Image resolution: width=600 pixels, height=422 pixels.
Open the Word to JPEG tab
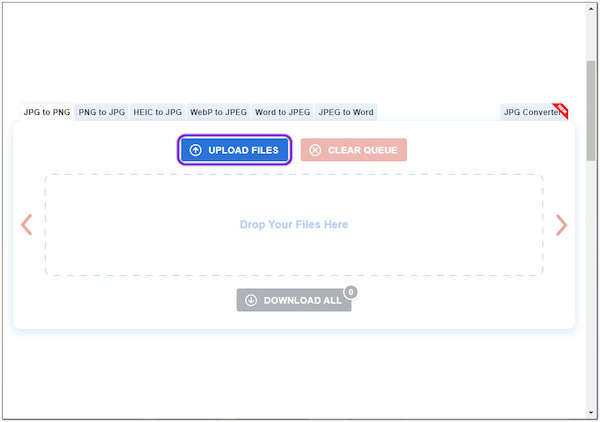click(282, 112)
